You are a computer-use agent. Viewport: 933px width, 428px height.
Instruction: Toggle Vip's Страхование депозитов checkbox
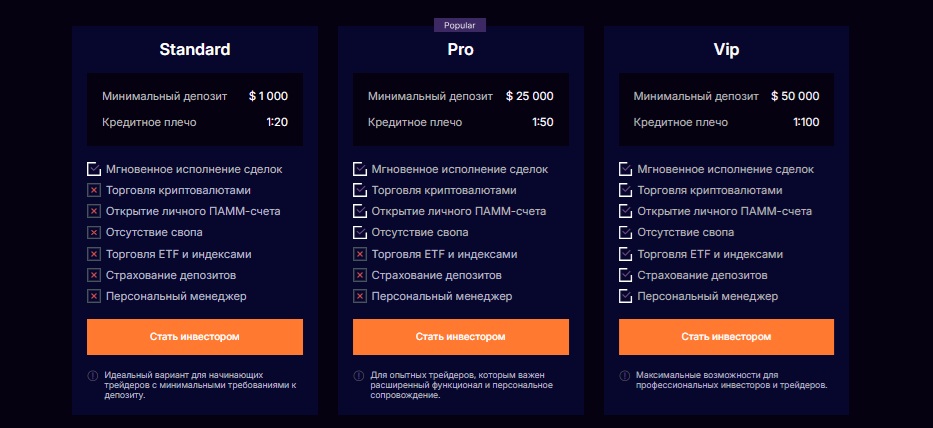pyautogui.click(x=626, y=275)
